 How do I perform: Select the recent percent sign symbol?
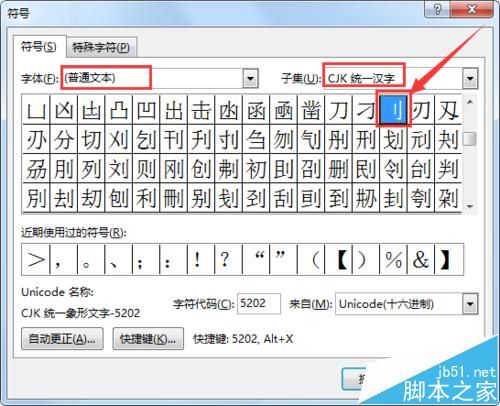click(x=394, y=259)
